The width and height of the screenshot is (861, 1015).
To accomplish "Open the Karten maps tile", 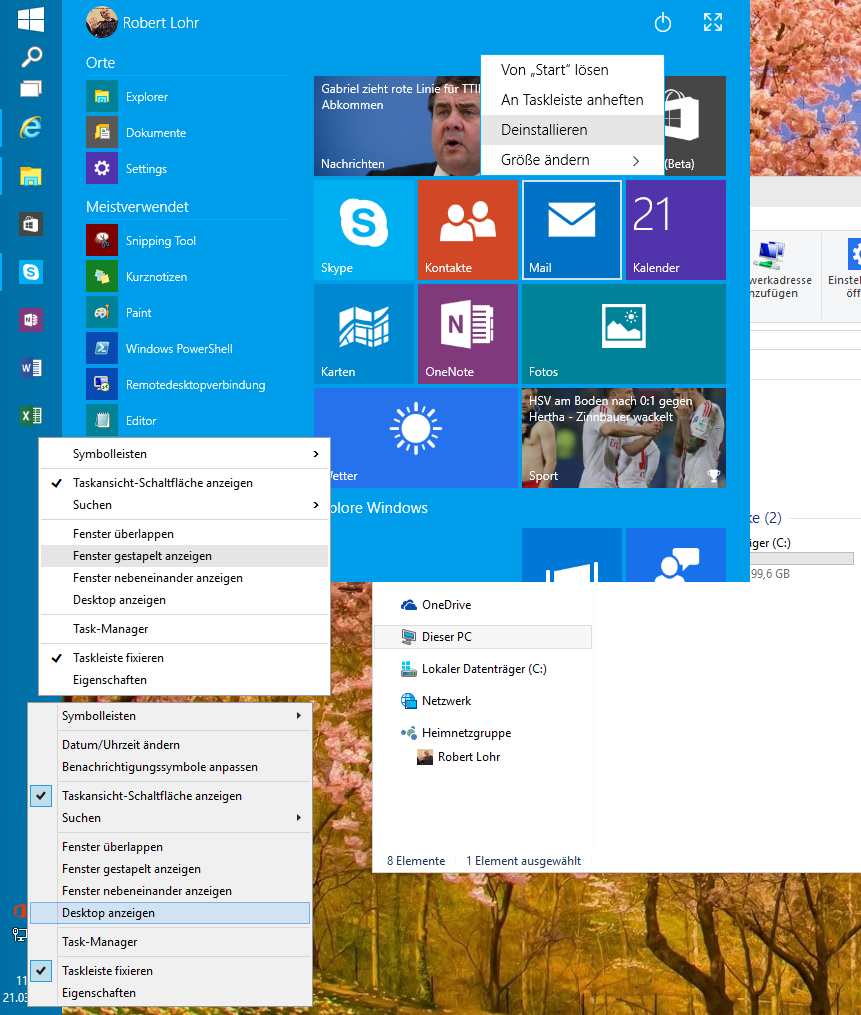I will click(363, 333).
